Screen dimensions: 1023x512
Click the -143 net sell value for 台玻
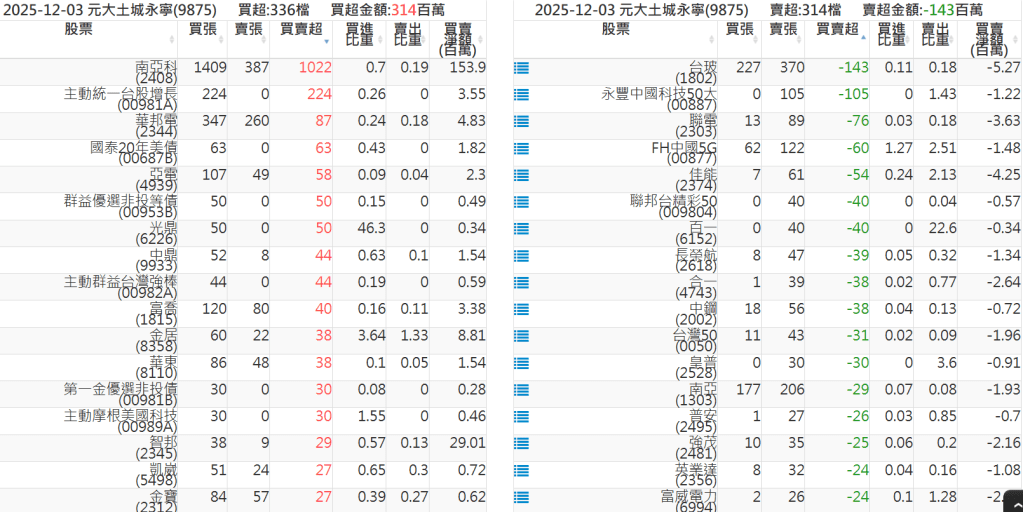point(852,68)
